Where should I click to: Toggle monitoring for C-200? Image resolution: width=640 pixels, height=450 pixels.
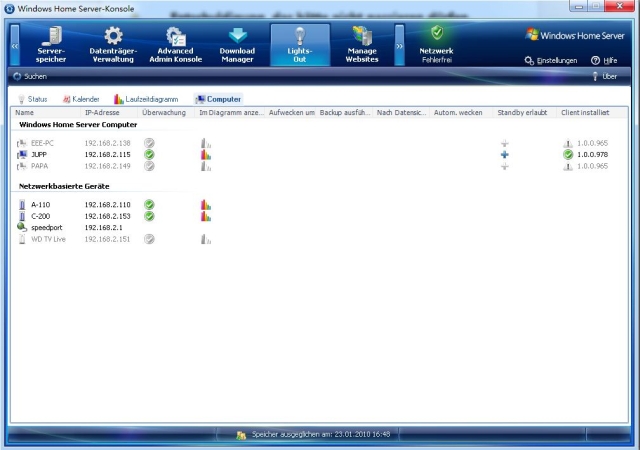pyautogui.click(x=149, y=216)
